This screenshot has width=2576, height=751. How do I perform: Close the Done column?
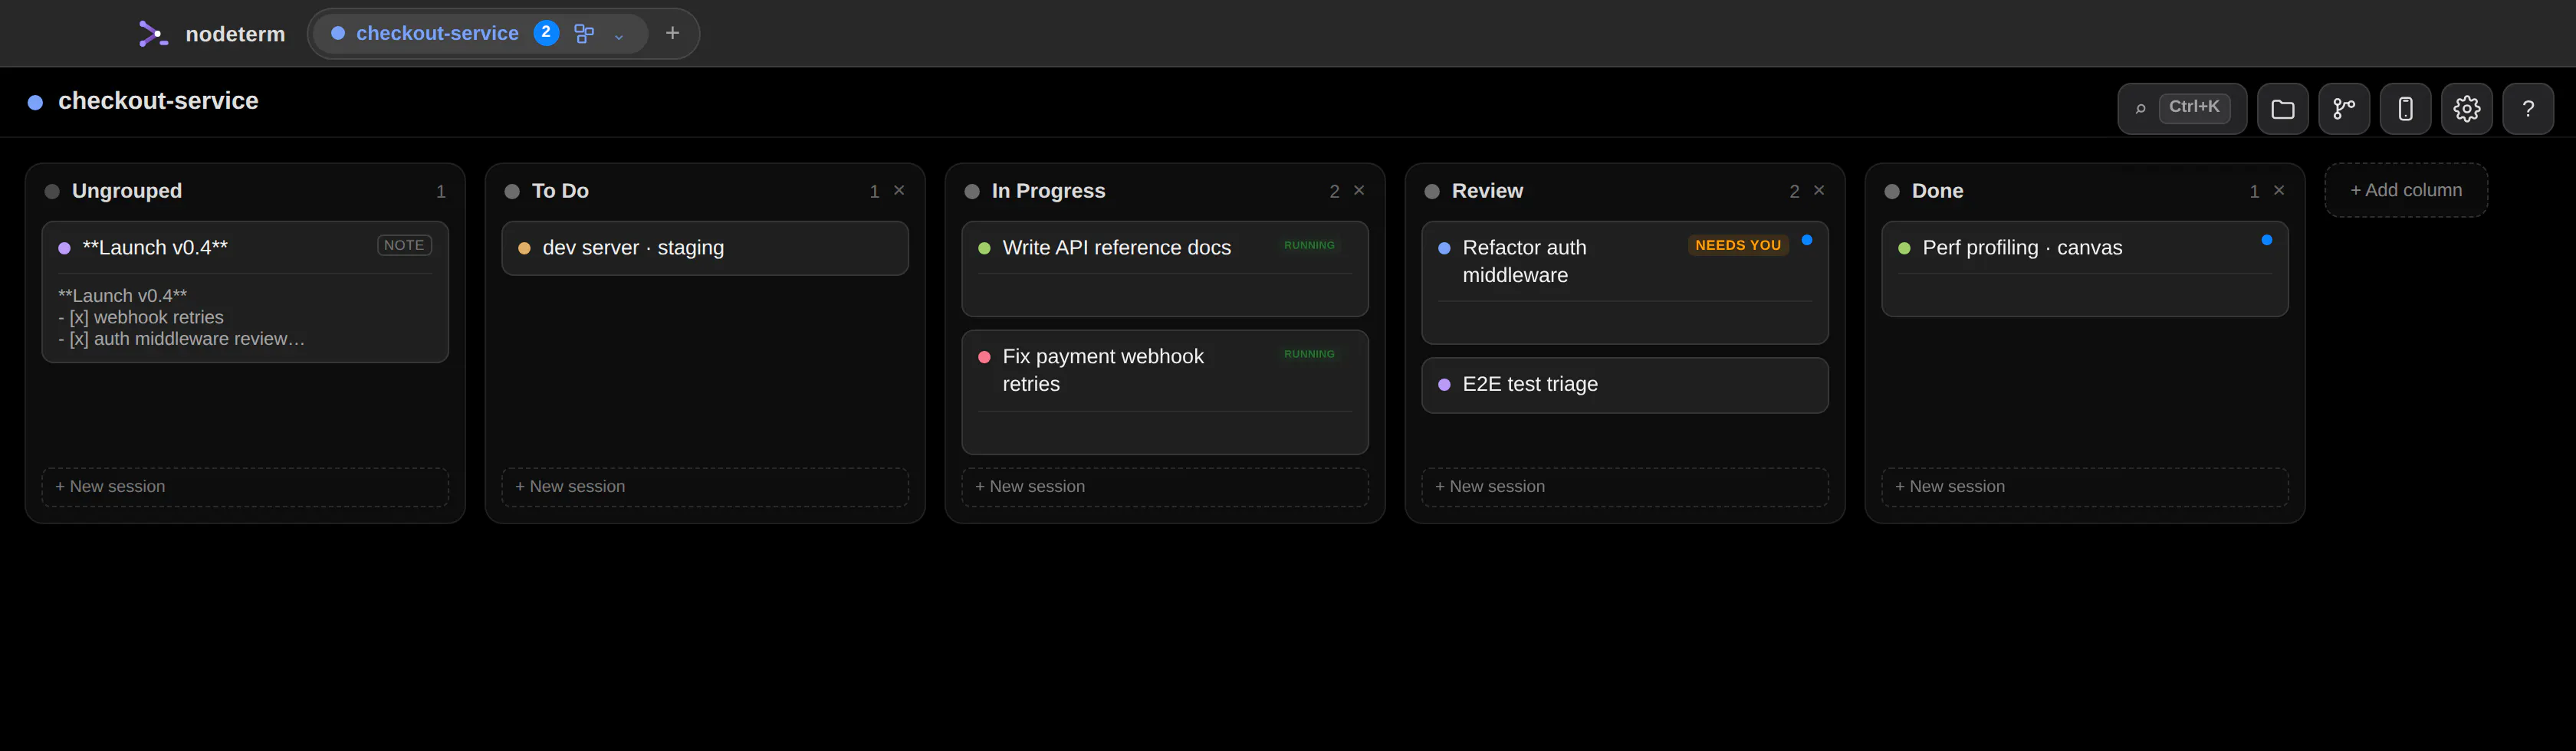2279,190
